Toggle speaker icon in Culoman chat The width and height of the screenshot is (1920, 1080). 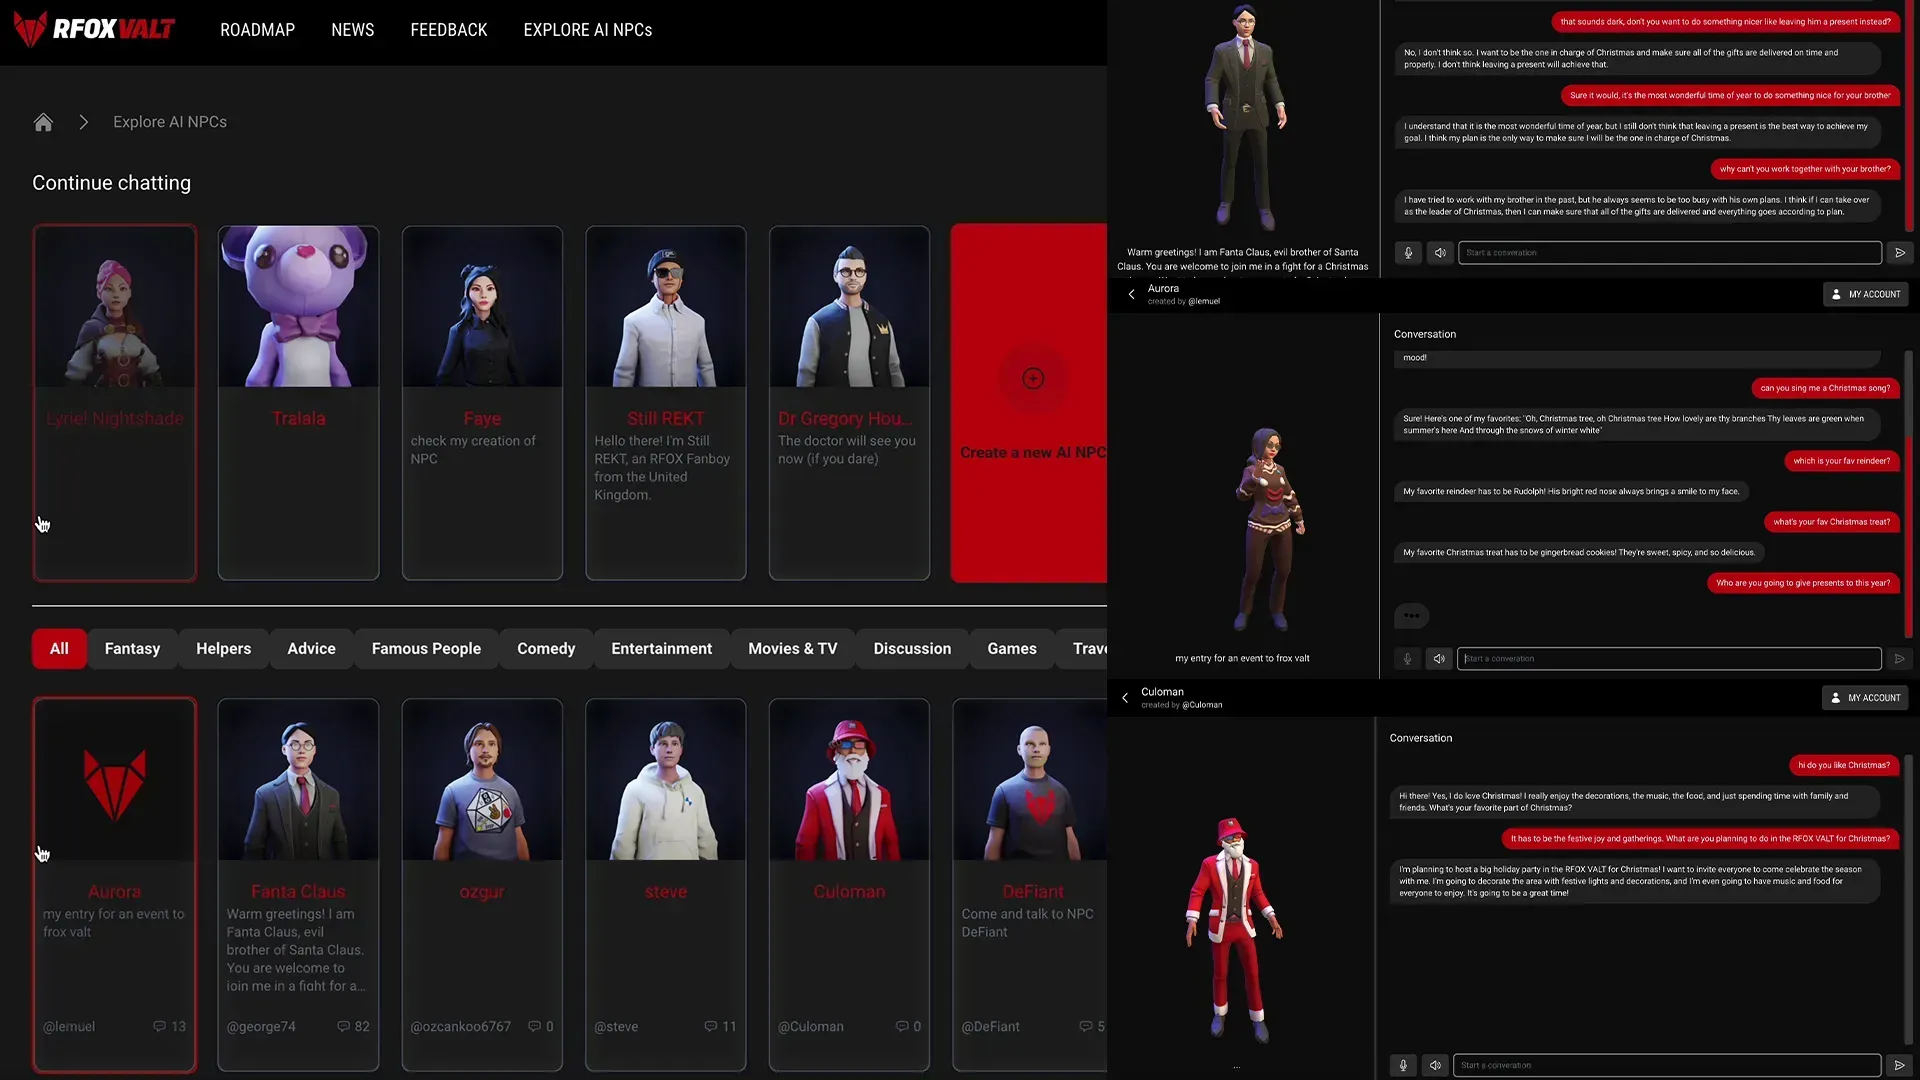[1435, 1066]
